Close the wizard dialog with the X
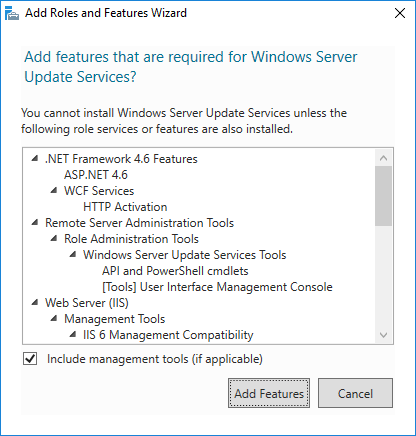This screenshot has height=436, width=416. (400, 13)
